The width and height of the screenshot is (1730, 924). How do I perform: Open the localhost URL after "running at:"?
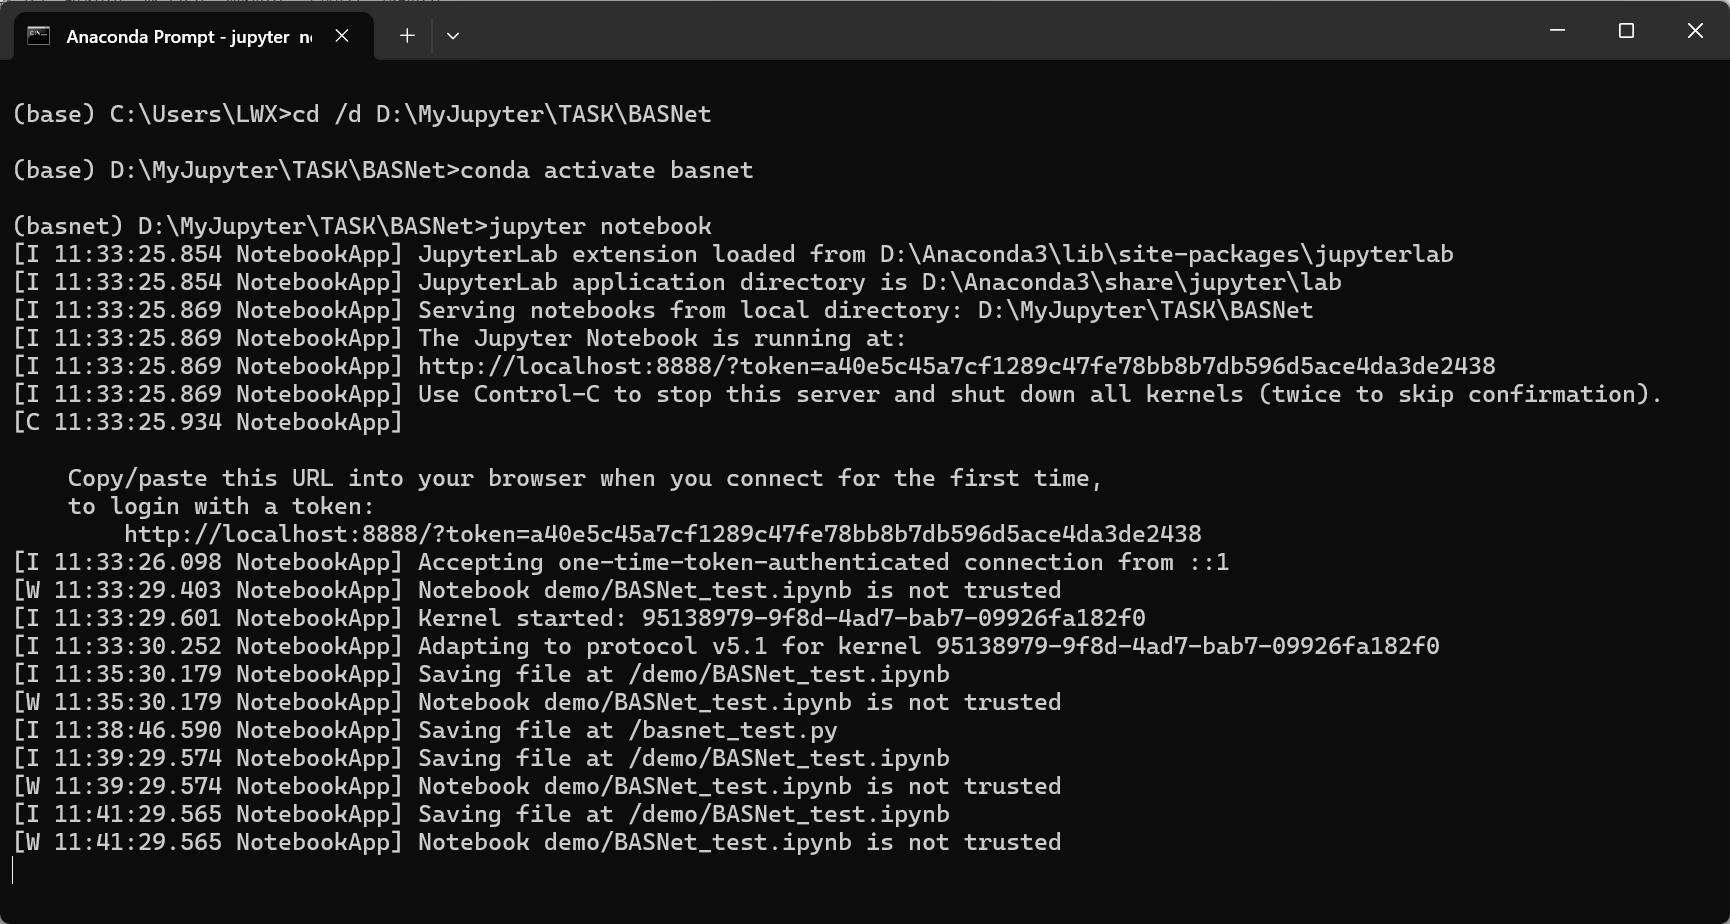(956, 367)
